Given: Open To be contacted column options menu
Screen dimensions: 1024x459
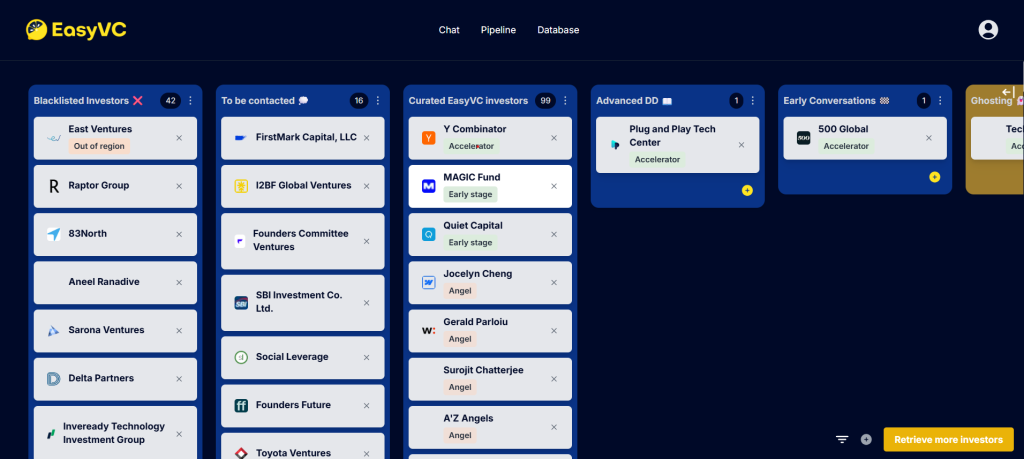Looking at the screenshot, I should click(378, 101).
